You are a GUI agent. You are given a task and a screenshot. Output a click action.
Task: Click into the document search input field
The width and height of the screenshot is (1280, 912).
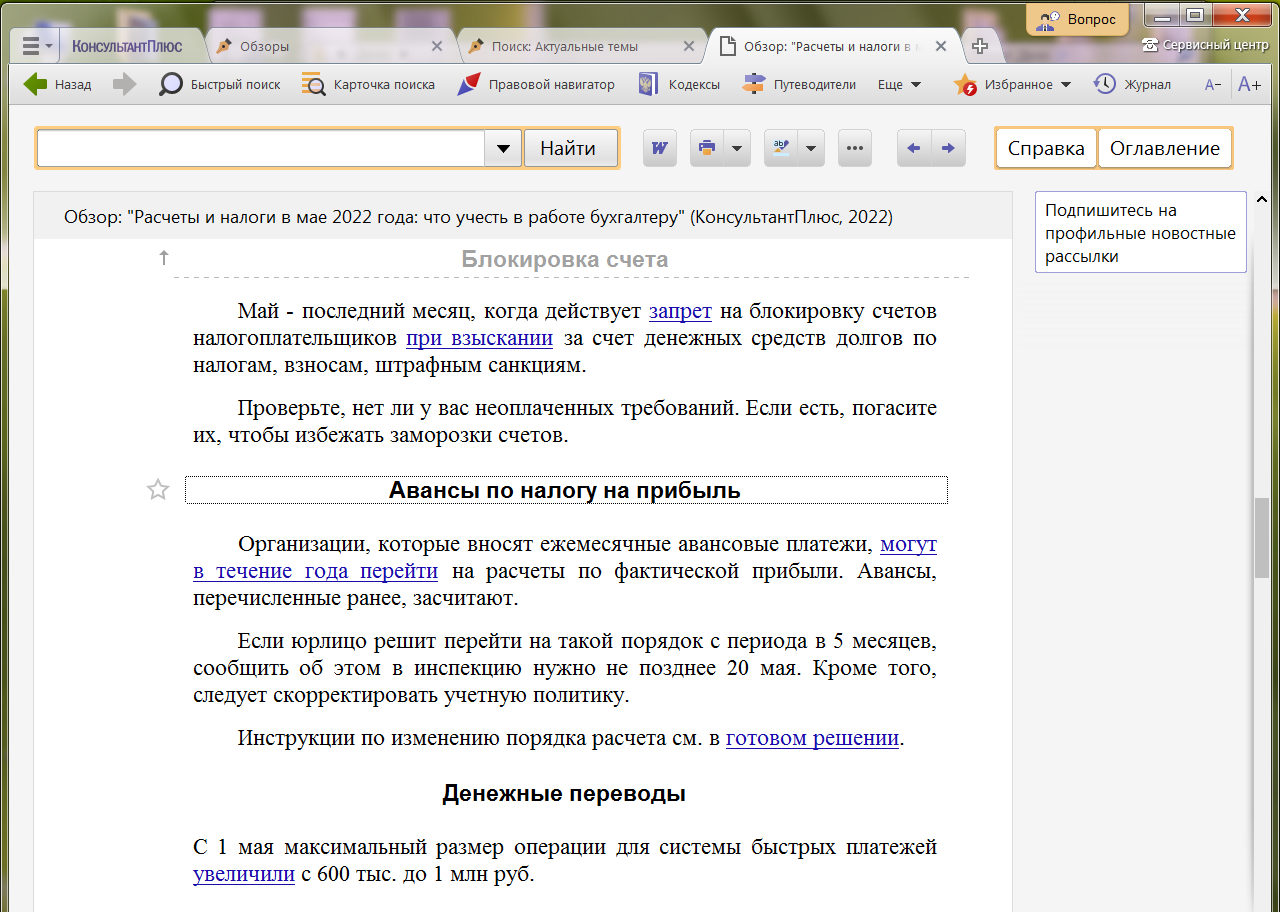pos(260,148)
